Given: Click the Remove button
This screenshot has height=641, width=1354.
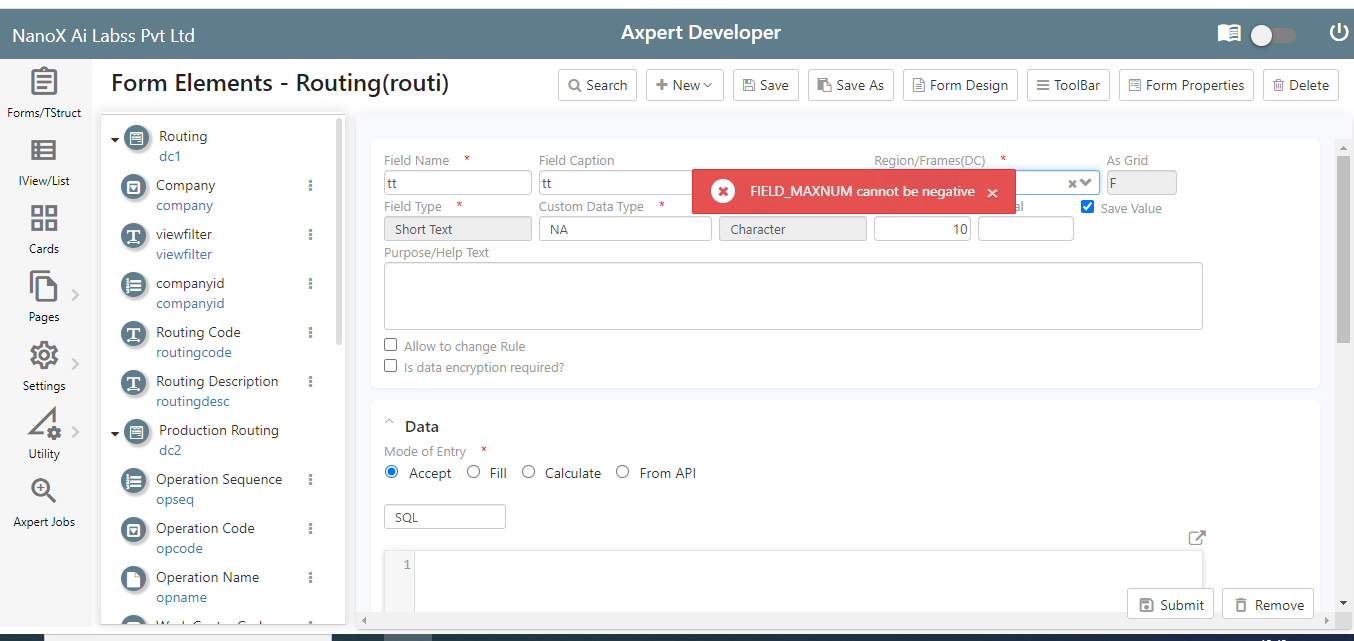Looking at the screenshot, I should tap(1268, 604).
